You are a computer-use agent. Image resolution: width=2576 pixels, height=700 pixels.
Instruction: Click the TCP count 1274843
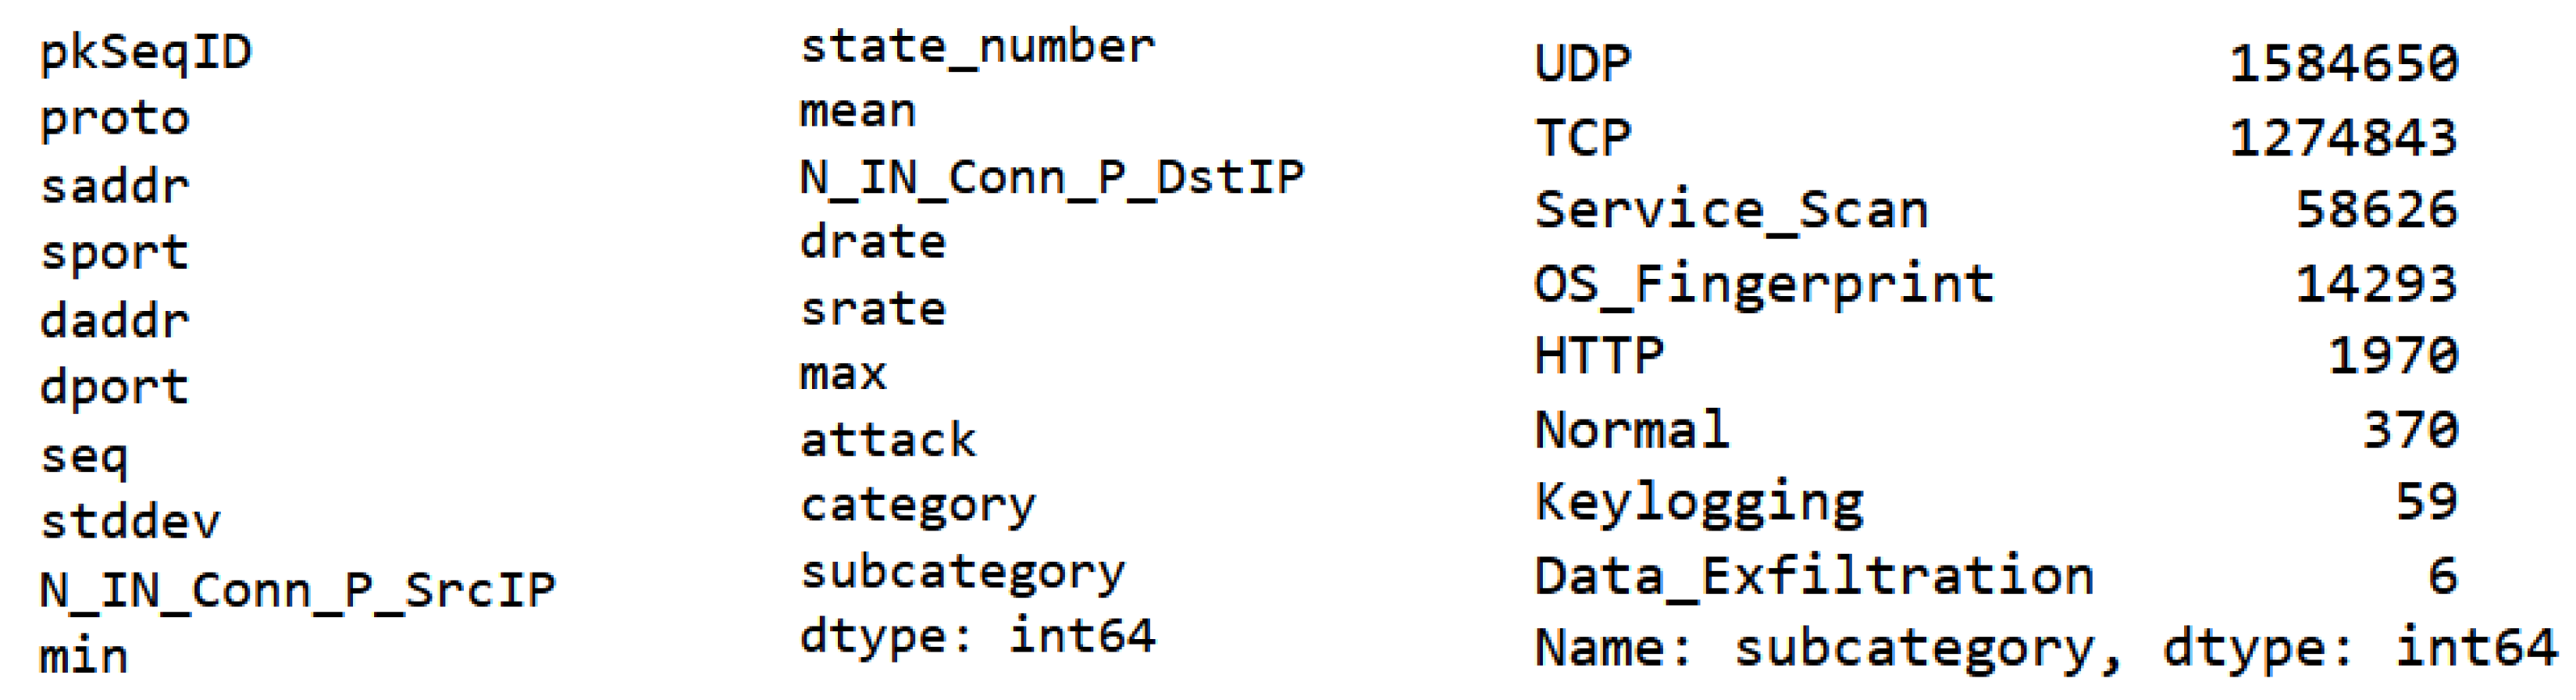(2343, 137)
